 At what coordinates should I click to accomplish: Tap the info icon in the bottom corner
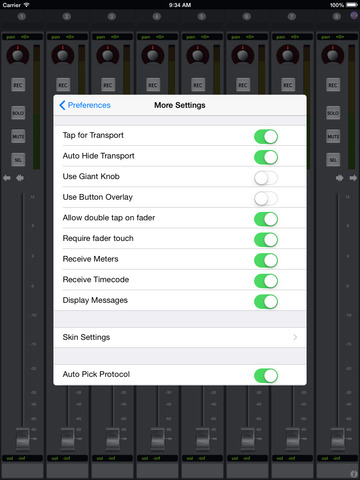point(354,473)
